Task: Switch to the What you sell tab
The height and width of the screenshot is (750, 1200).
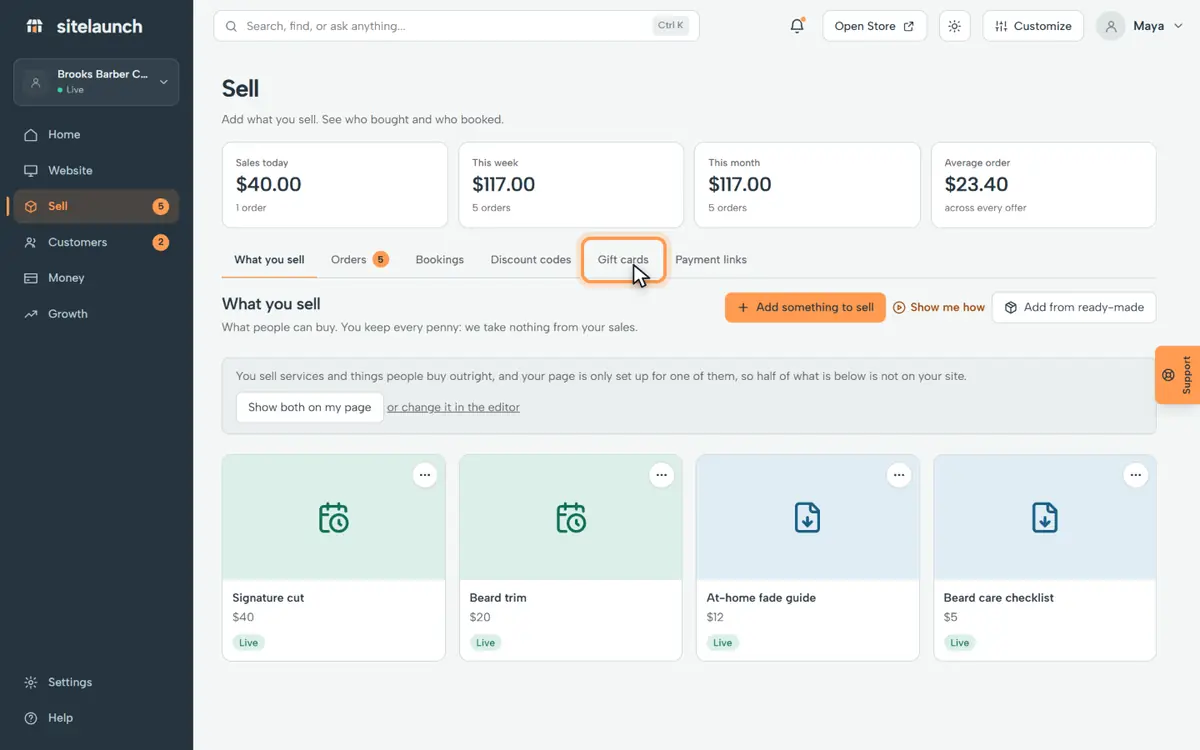Action: pos(269,260)
